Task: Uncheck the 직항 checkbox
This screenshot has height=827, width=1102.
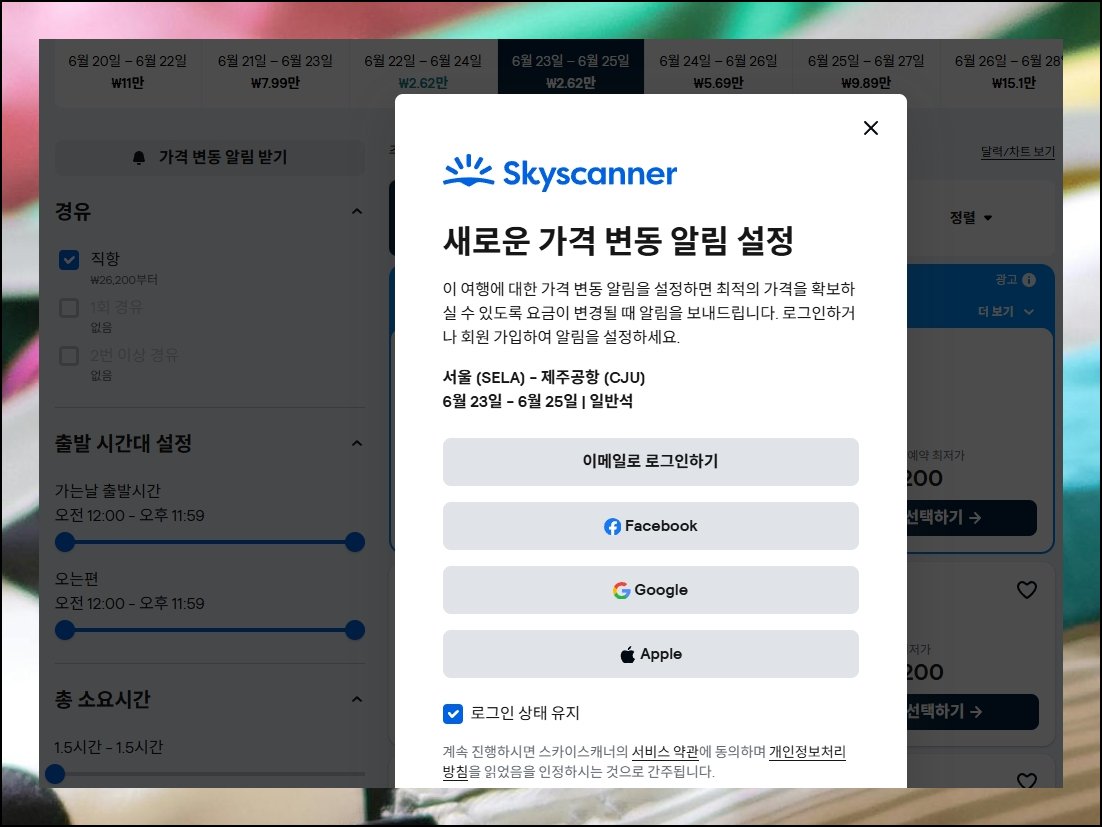Action: [69, 260]
